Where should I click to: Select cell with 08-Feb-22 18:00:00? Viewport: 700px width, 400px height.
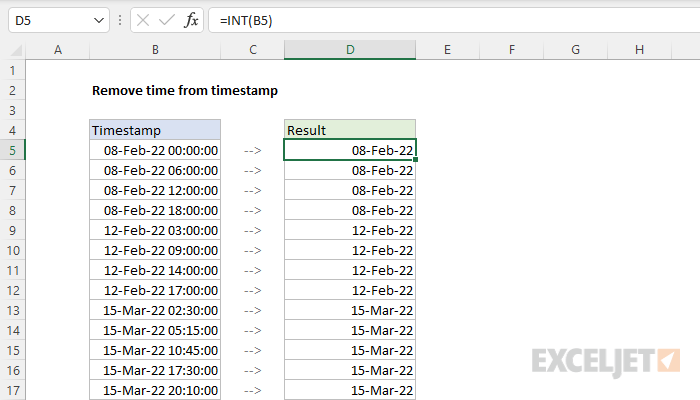155,210
